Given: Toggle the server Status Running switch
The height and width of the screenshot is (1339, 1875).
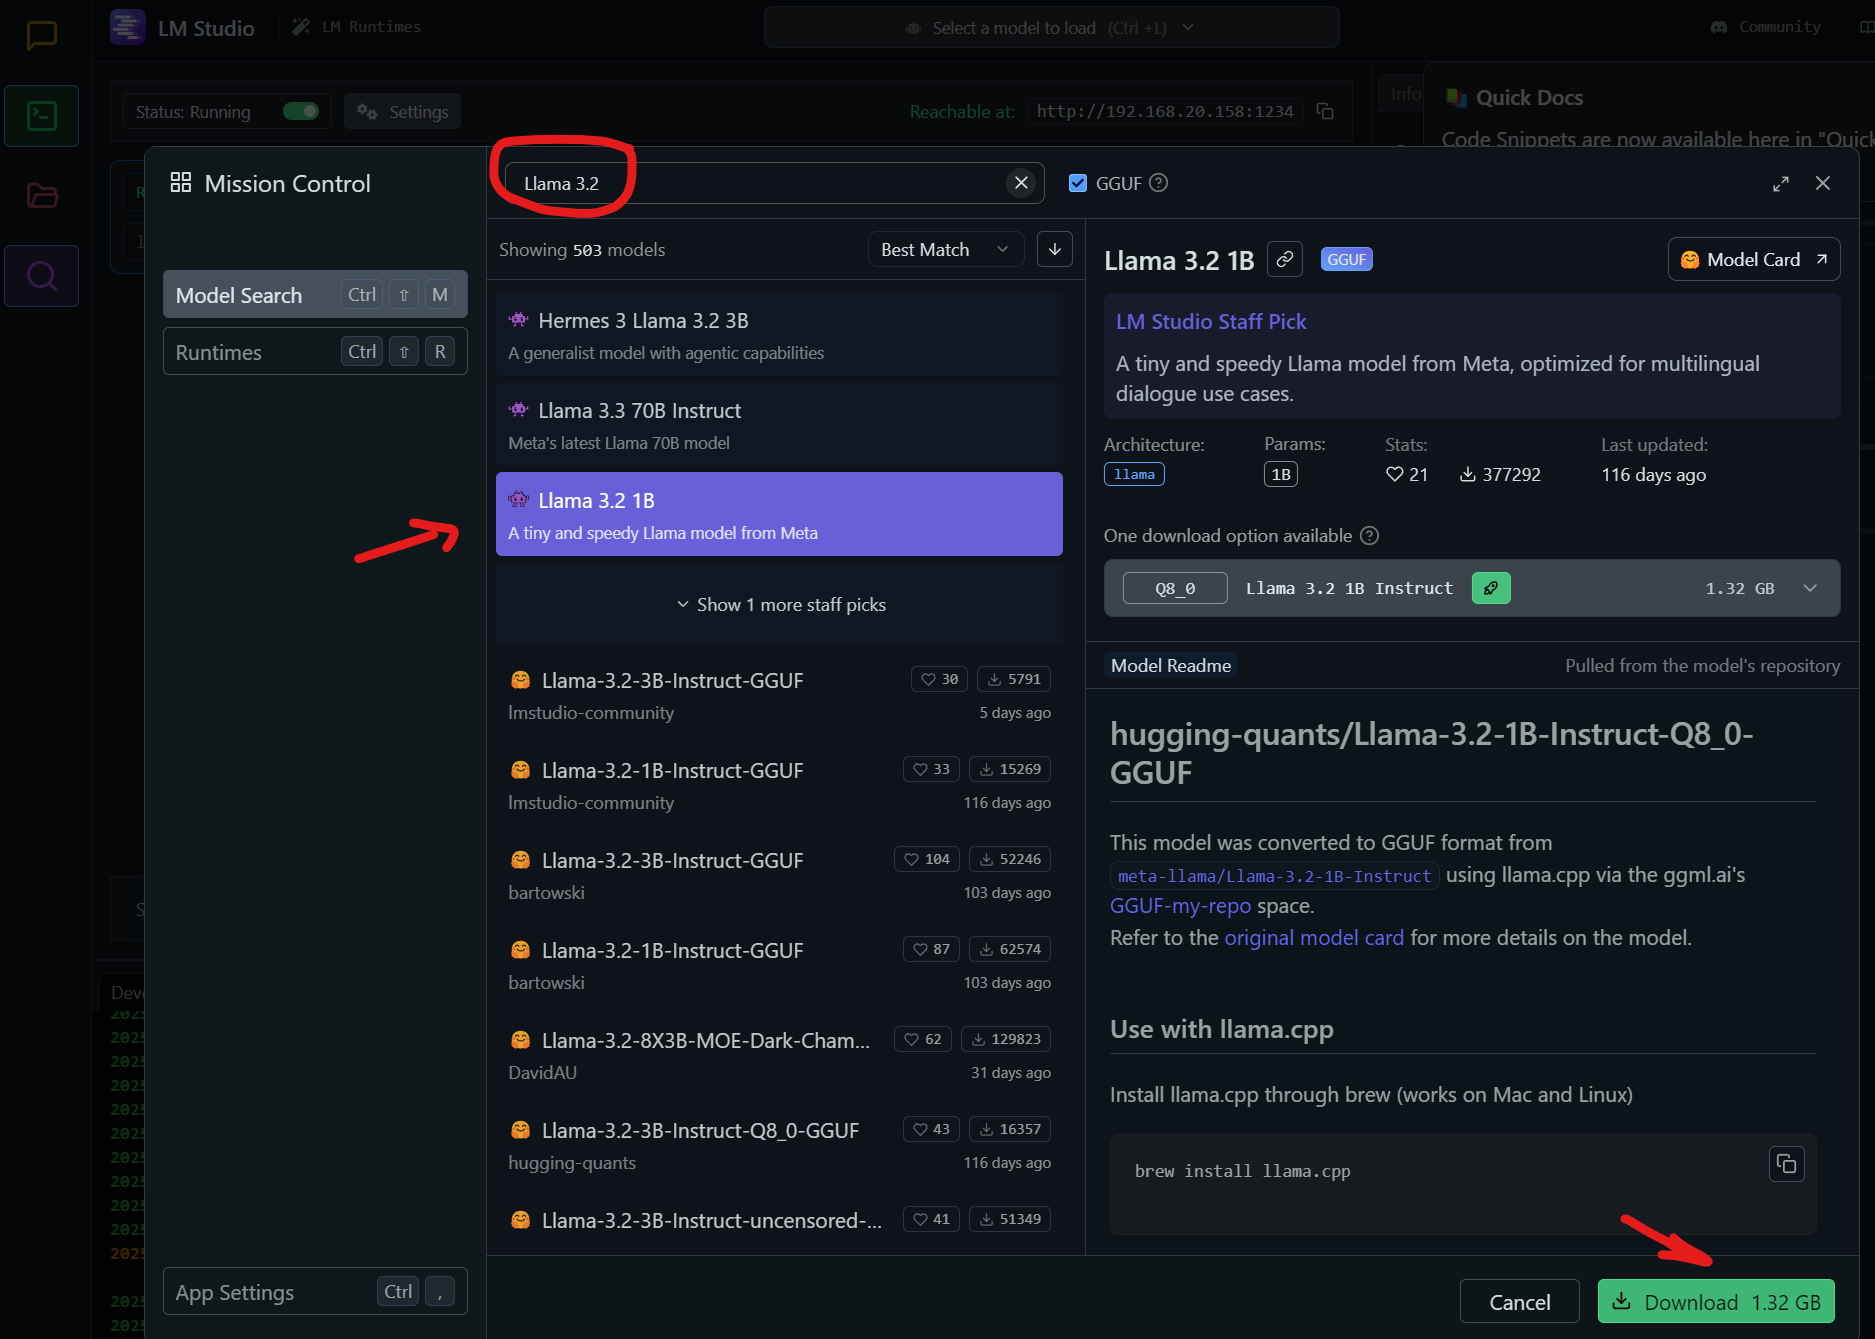Looking at the screenshot, I should coord(300,111).
